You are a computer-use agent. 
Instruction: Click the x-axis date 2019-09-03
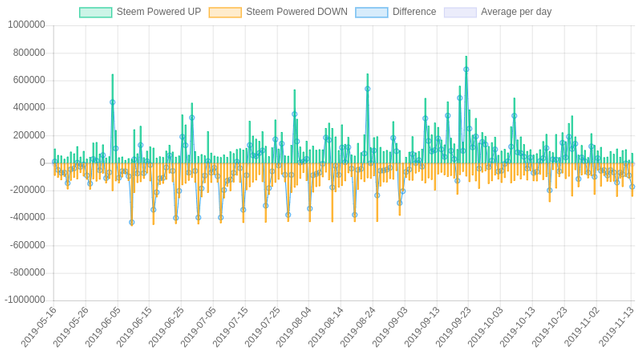(x=390, y=327)
